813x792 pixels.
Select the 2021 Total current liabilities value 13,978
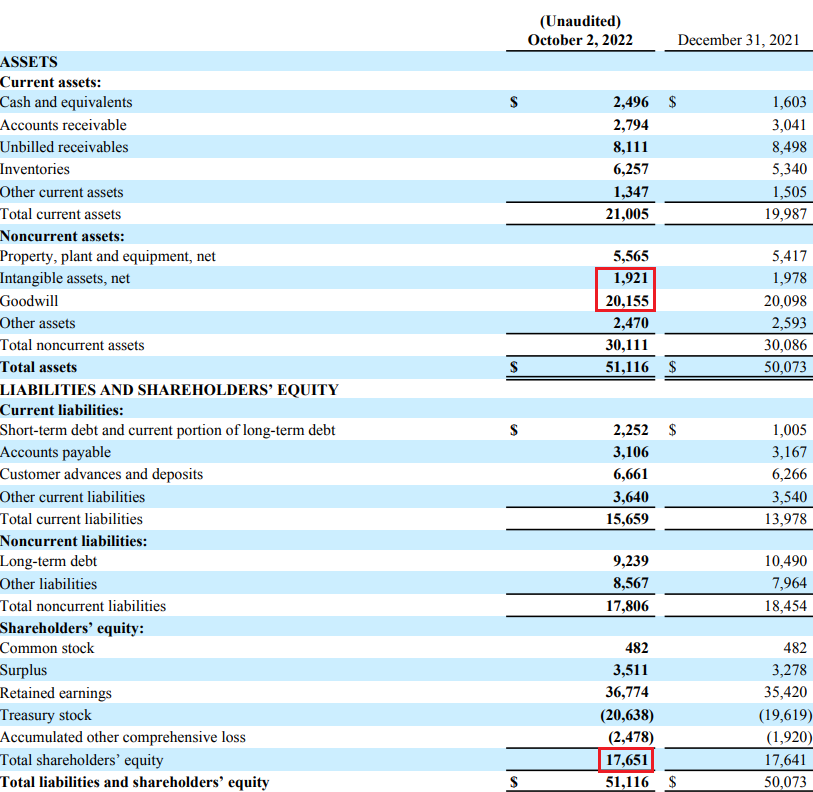click(785, 519)
